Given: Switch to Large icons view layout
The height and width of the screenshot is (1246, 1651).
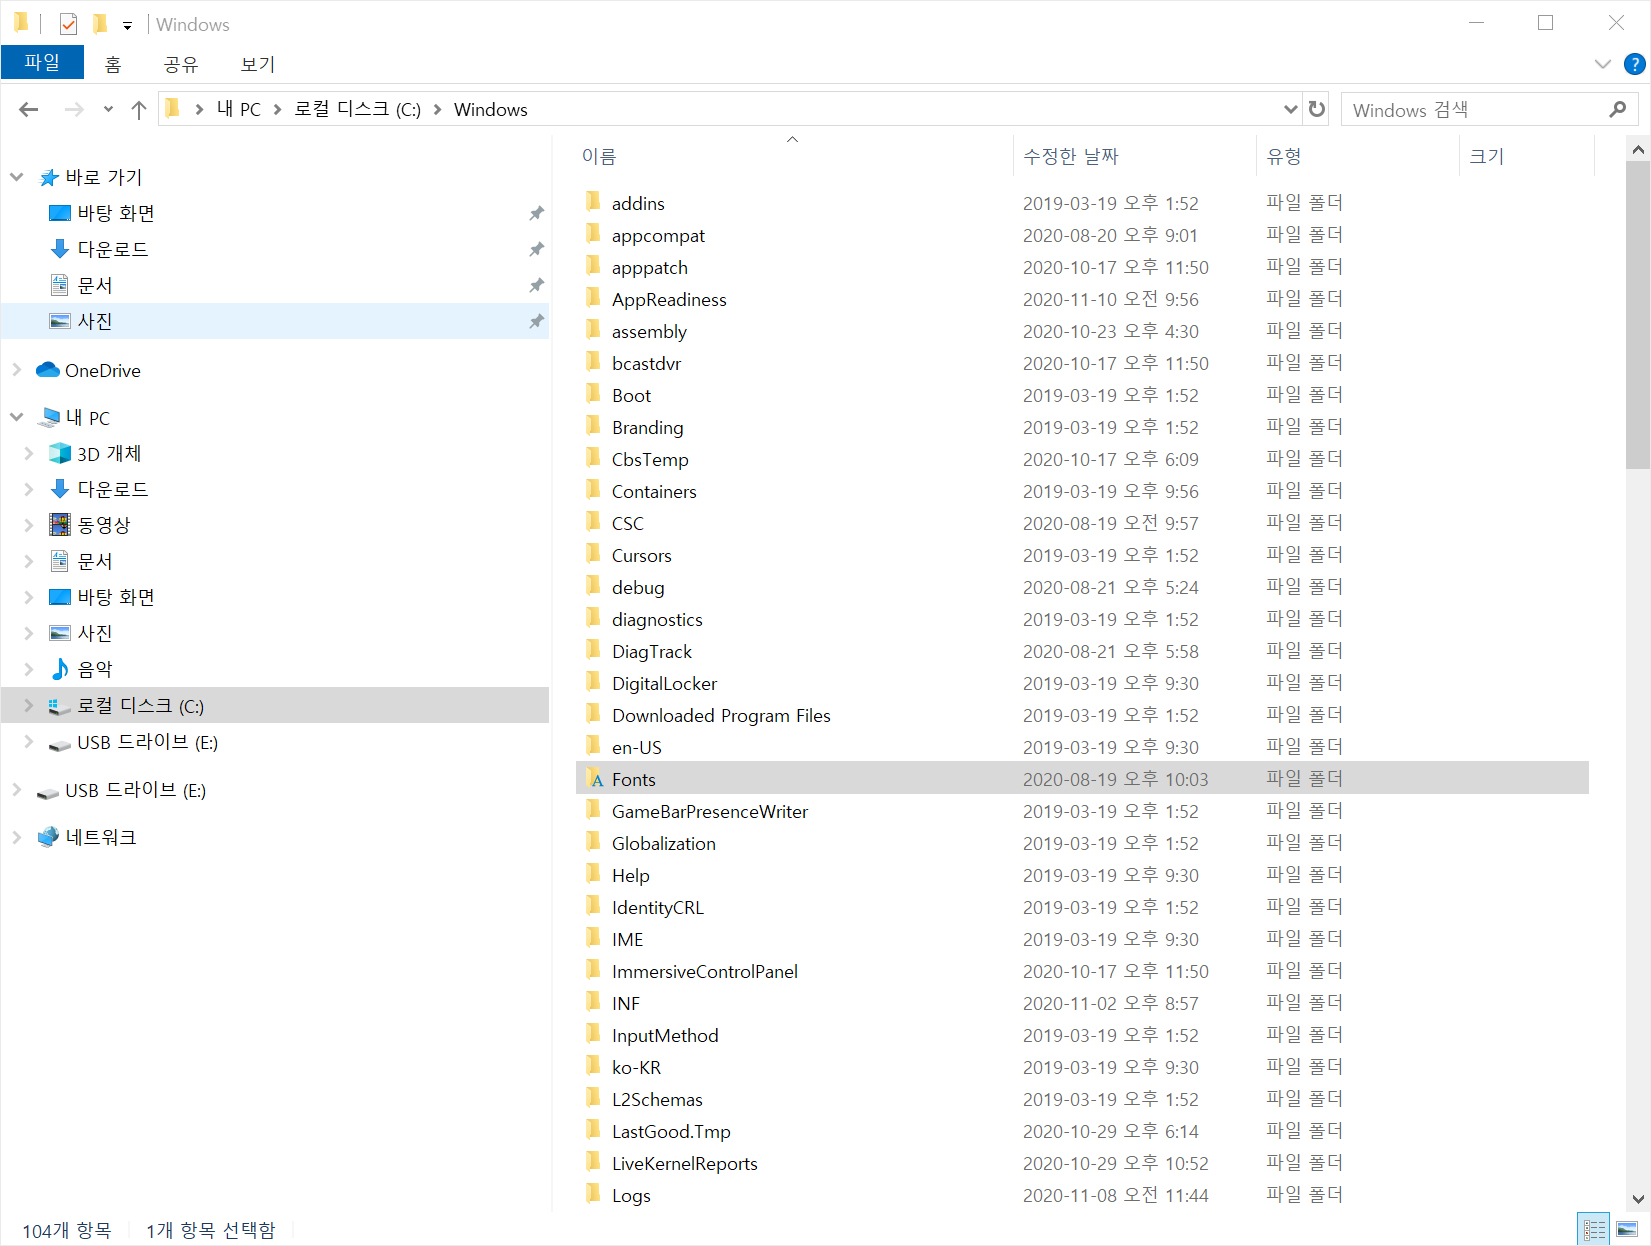Looking at the screenshot, I should pyautogui.click(x=1627, y=1229).
